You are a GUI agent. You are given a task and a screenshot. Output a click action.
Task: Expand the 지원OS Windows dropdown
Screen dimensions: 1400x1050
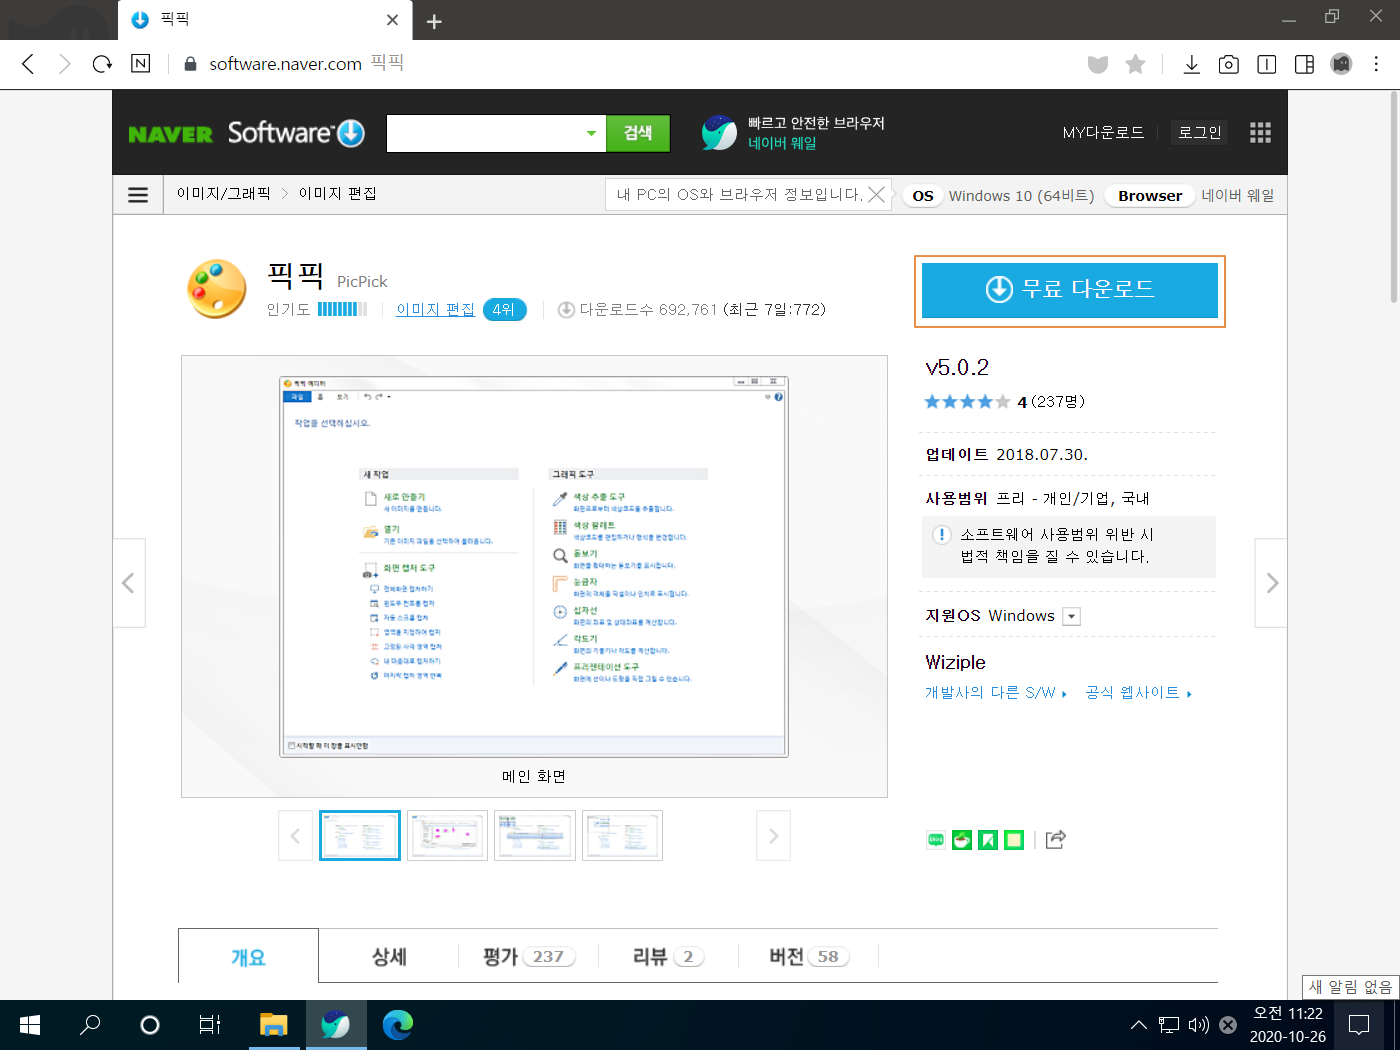[1072, 616]
